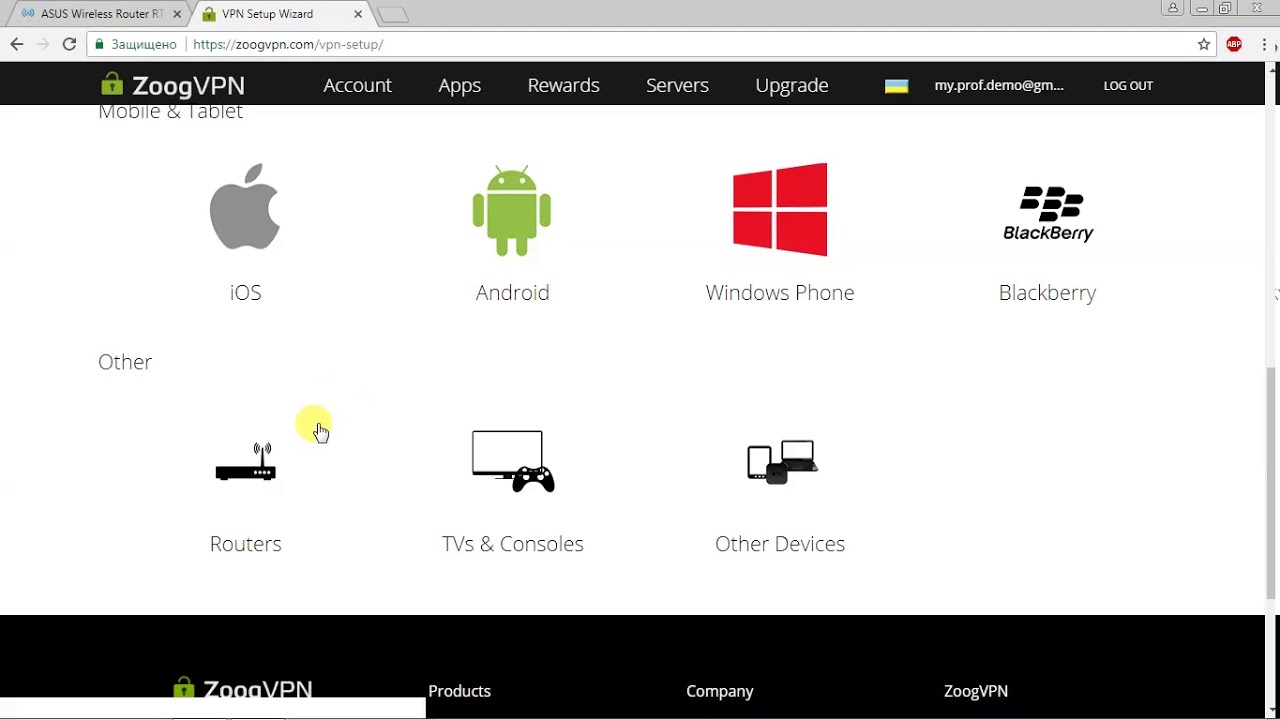The height and width of the screenshot is (720, 1280).
Task: Click the Routers text label
Action: click(246, 543)
